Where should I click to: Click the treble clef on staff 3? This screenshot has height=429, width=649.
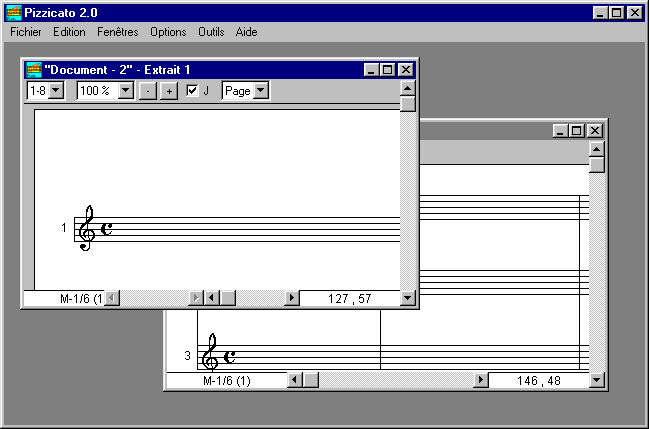(x=210, y=352)
